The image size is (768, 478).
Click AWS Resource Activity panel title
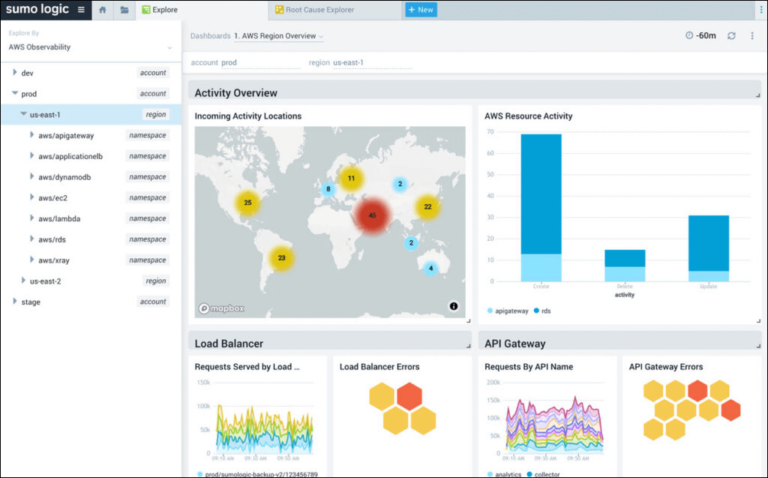(x=528, y=116)
